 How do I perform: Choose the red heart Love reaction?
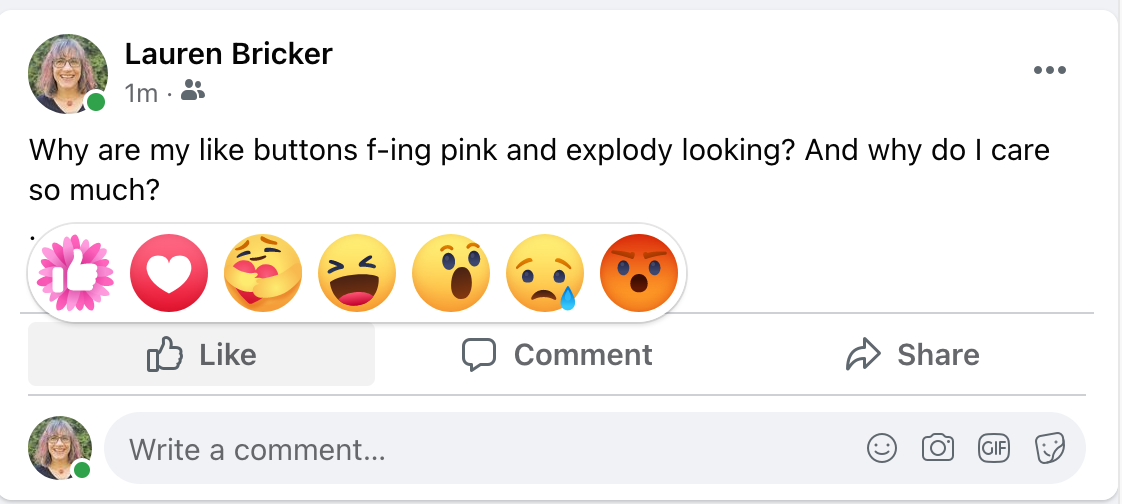[169, 273]
